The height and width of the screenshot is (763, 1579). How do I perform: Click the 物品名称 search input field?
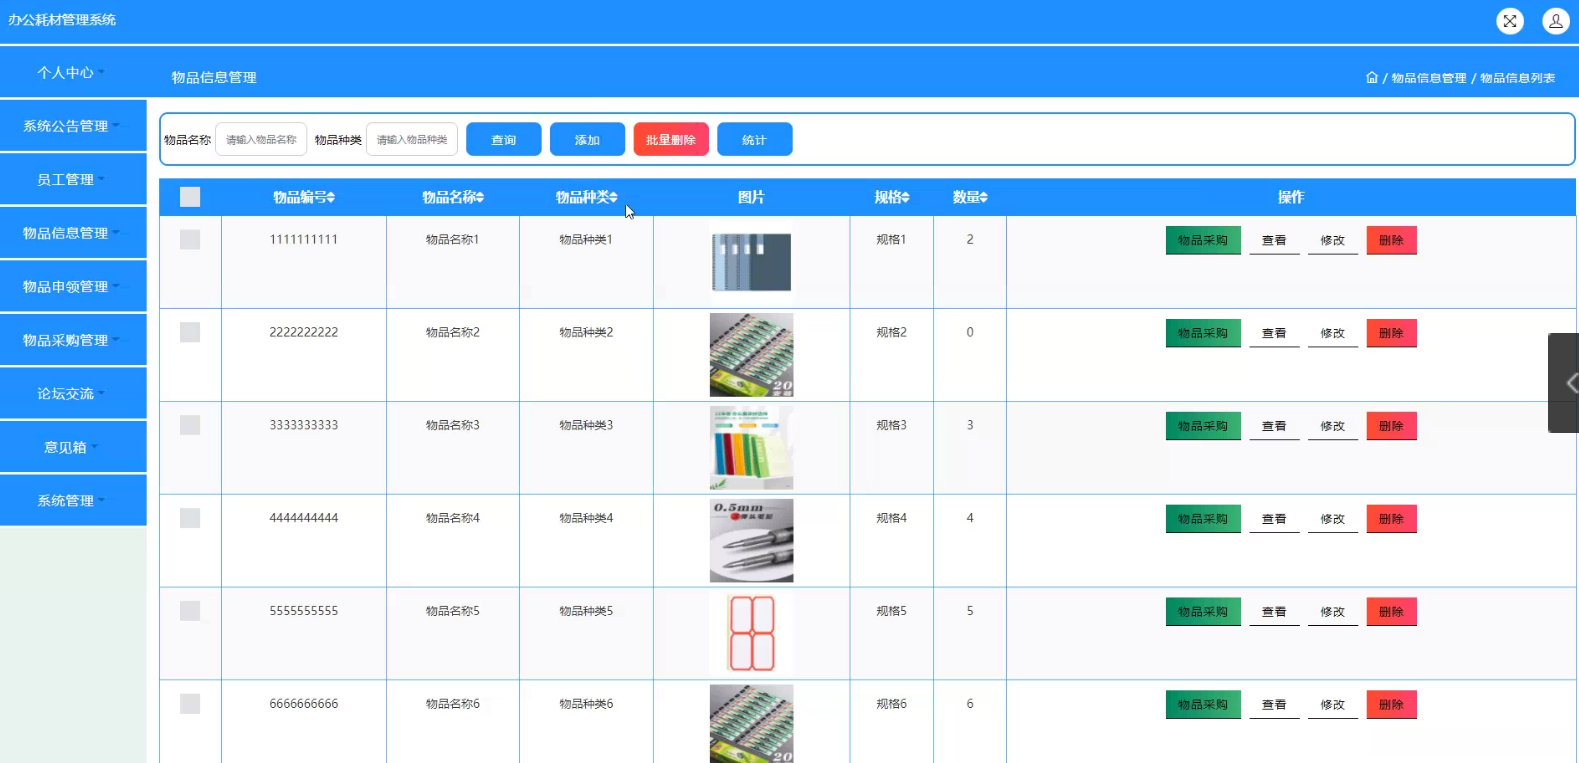click(x=261, y=140)
